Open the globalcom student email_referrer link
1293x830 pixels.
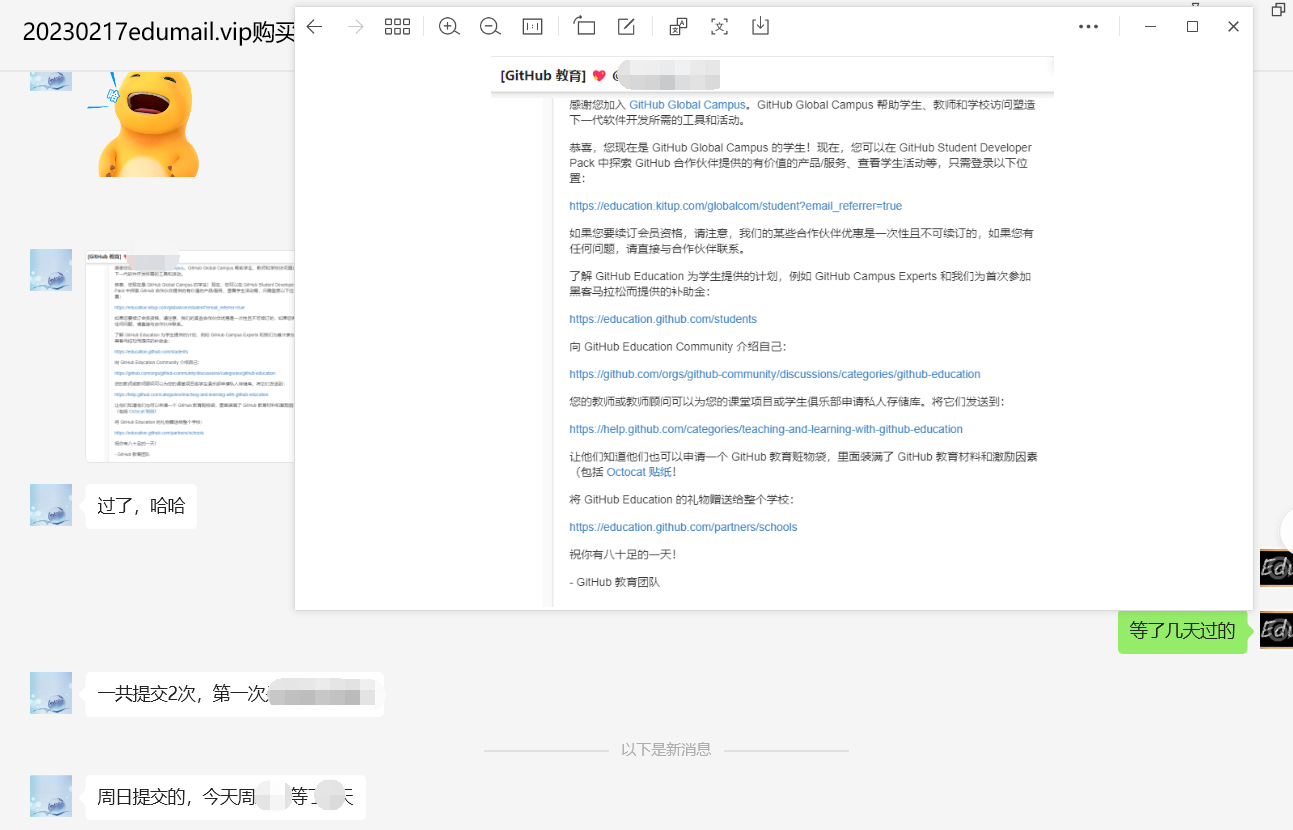(x=735, y=206)
